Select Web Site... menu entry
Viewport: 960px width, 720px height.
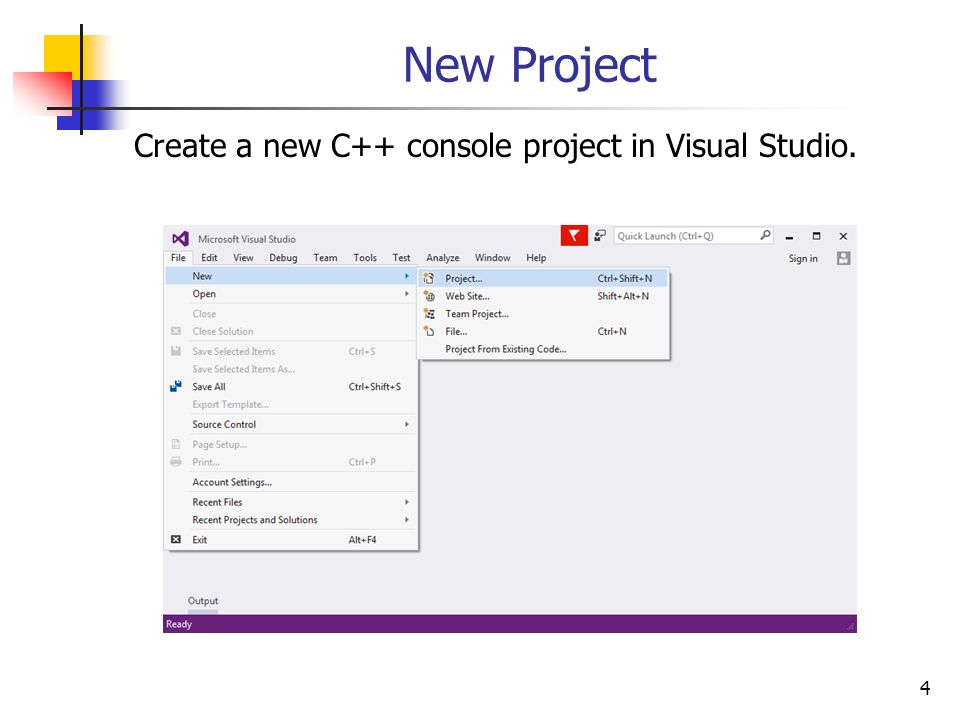tap(544, 296)
